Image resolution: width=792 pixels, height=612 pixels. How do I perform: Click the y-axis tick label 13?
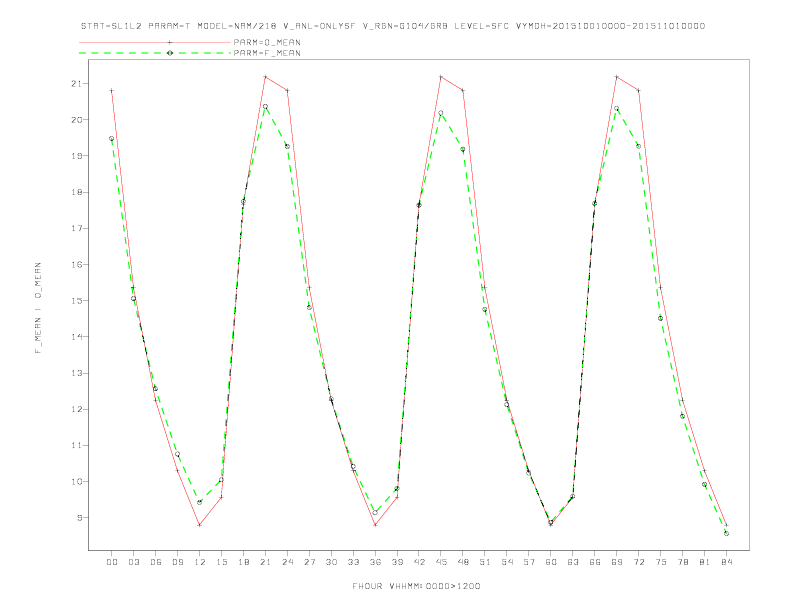[76, 373]
